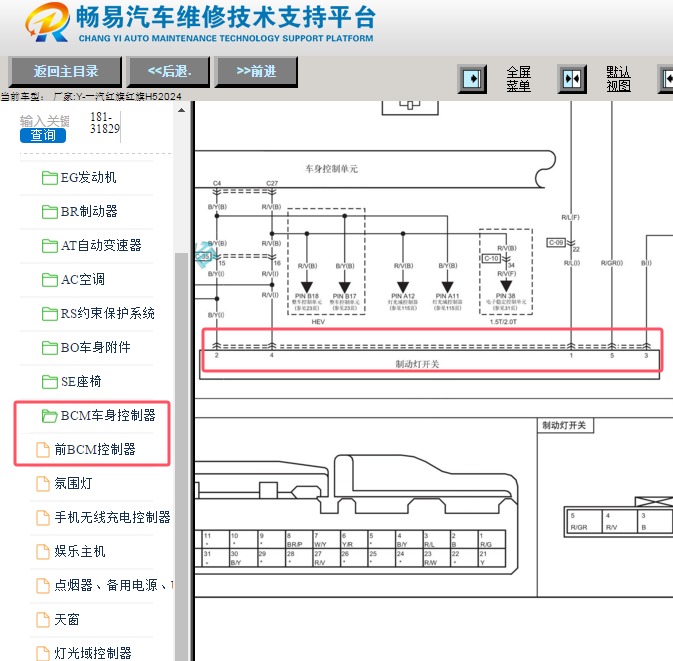The image size is (673, 661).
Task: Click the 查询 search button
Action: [x=43, y=136]
